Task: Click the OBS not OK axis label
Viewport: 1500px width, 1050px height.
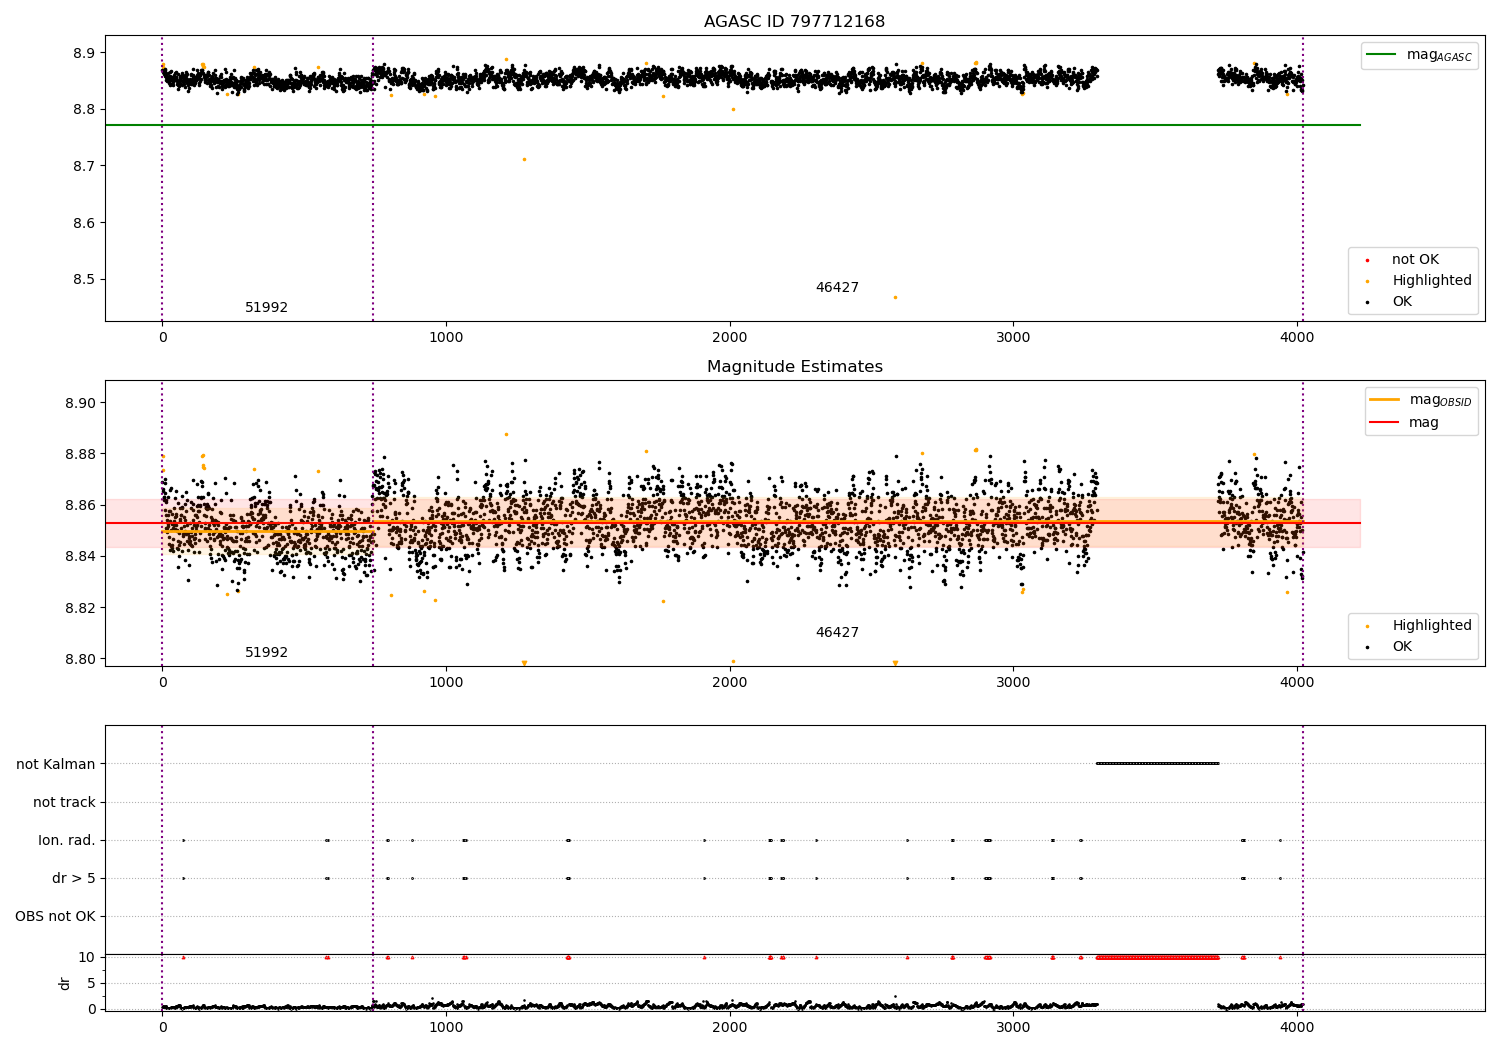Action: pos(56,916)
